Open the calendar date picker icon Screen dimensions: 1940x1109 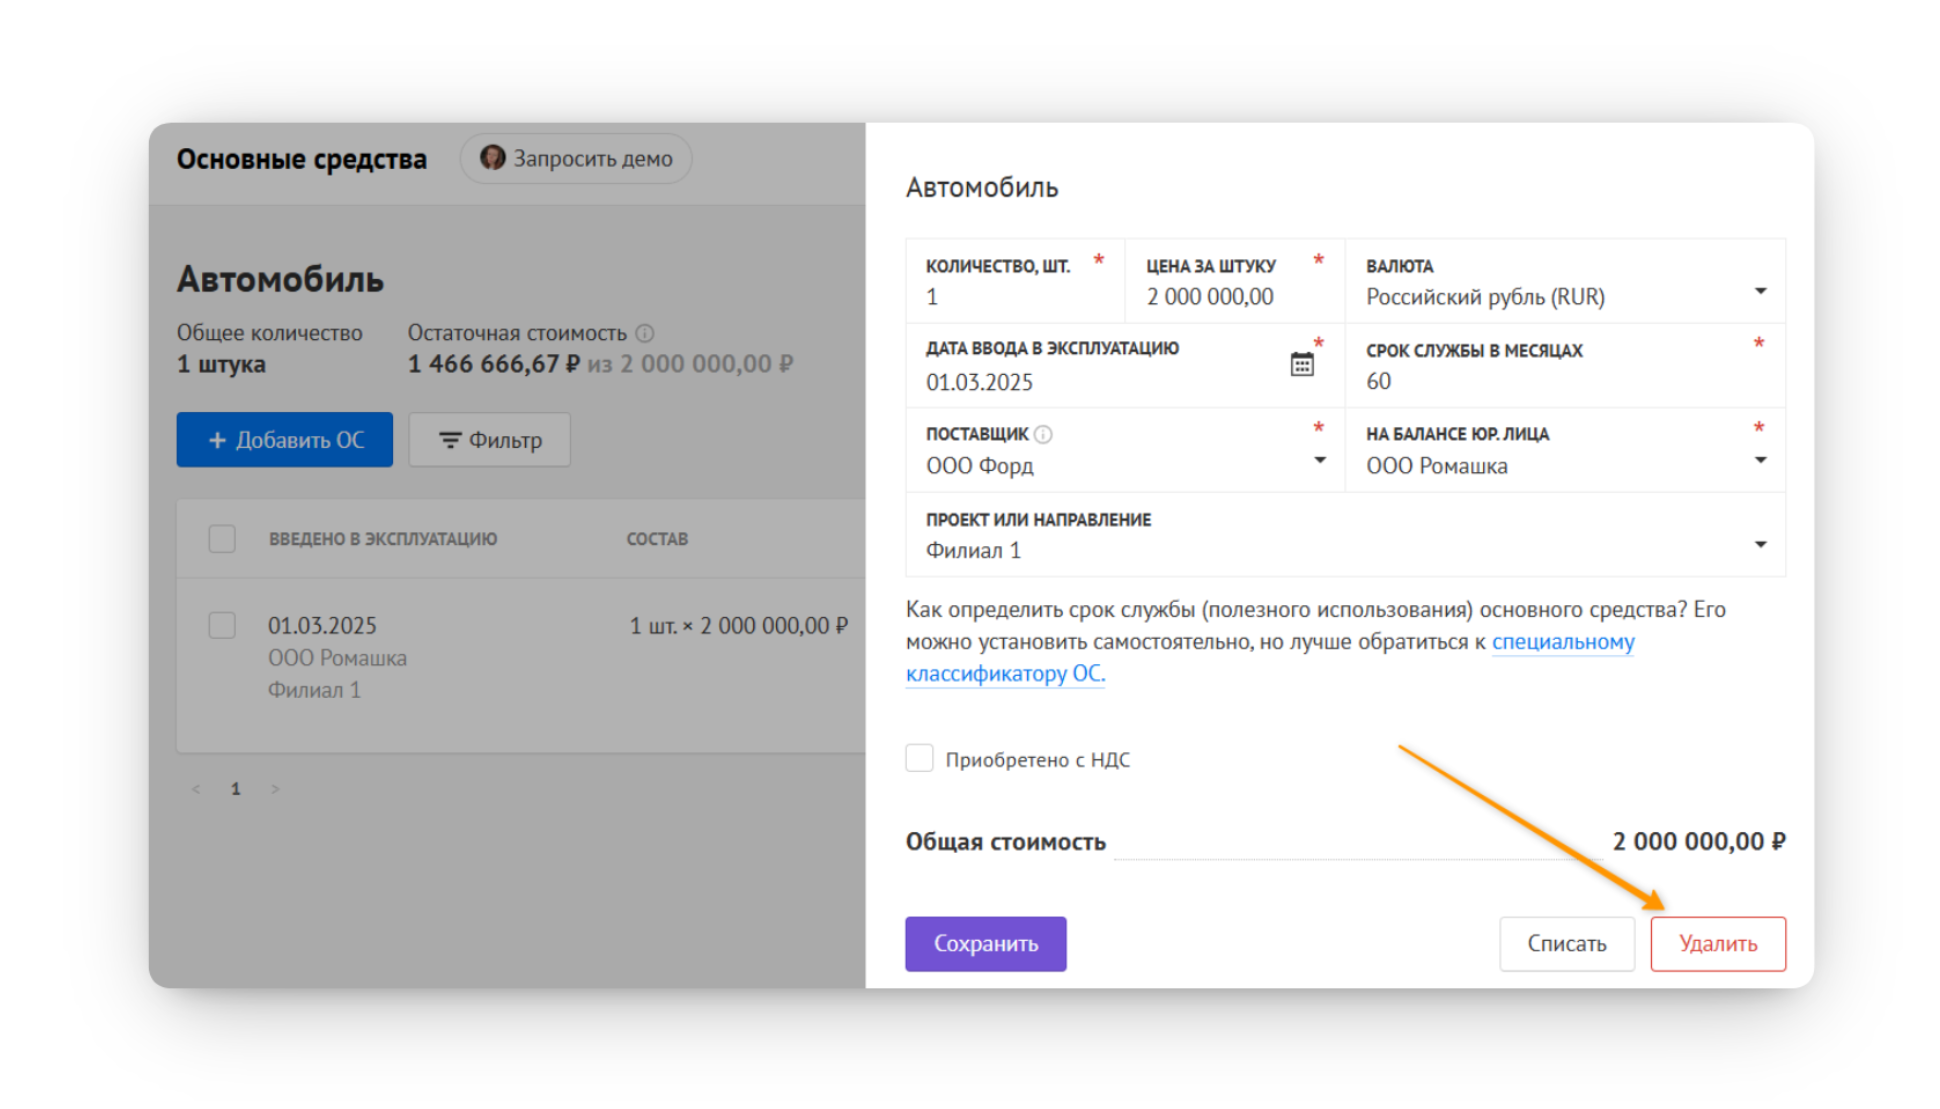tap(1301, 364)
